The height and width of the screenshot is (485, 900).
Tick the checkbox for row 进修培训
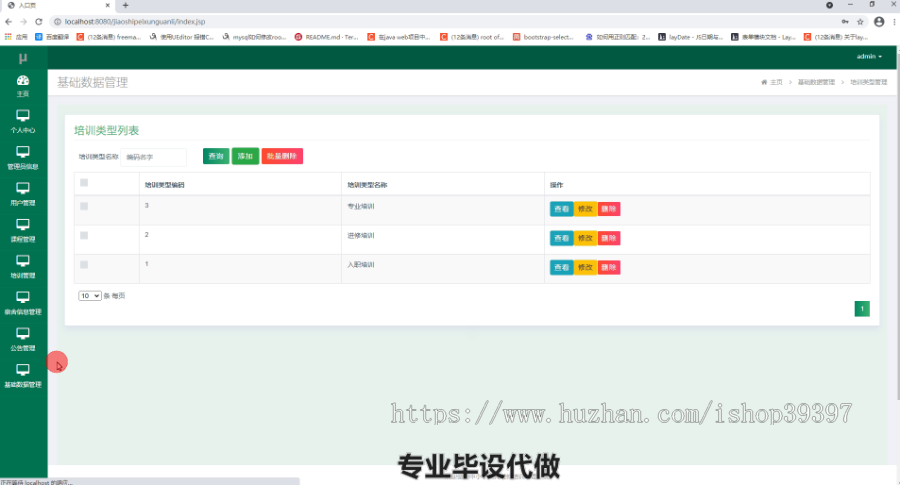(84, 235)
